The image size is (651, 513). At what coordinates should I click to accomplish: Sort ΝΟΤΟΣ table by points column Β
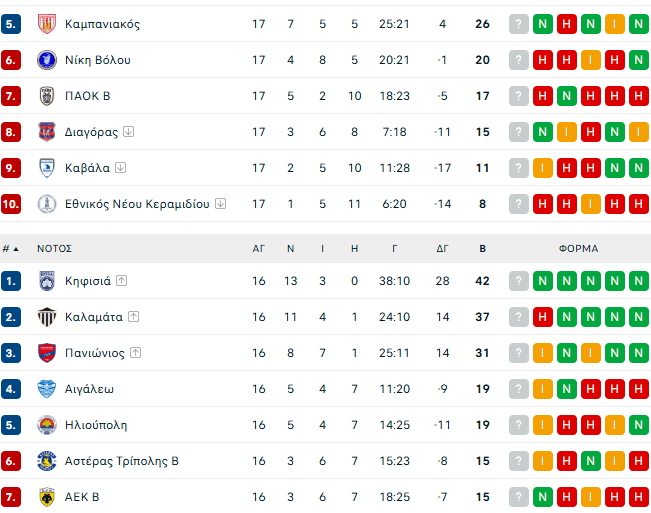[x=483, y=249]
